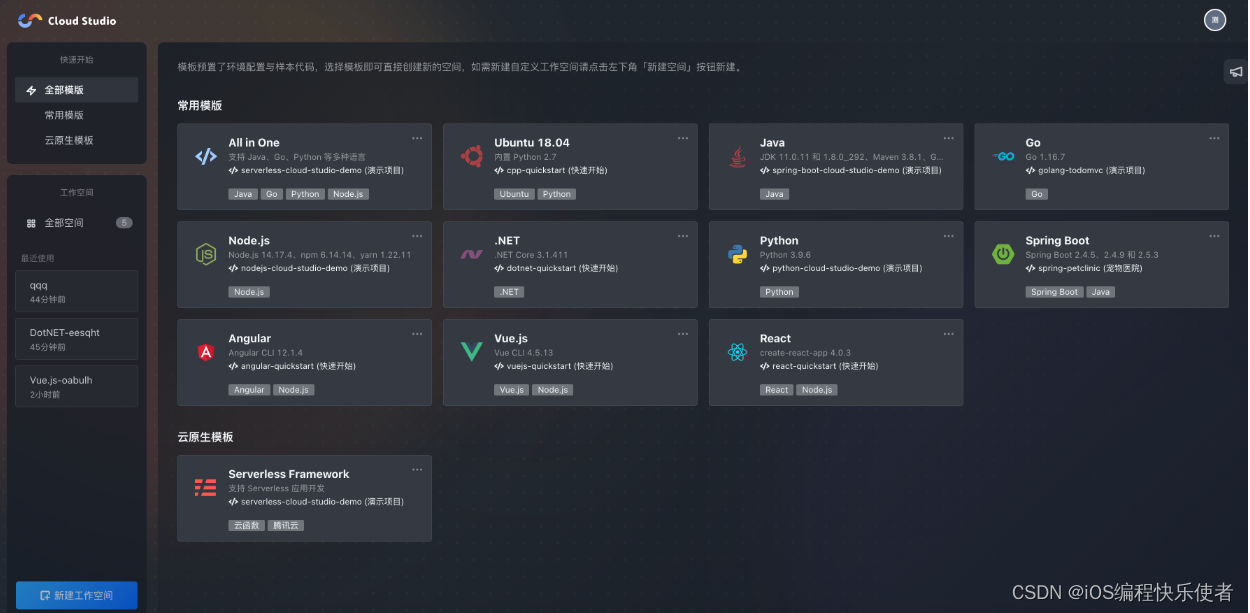The image size is (1250, 613).
Task: Open the Serverless Framework card's more menu
Action: point(417,470)
